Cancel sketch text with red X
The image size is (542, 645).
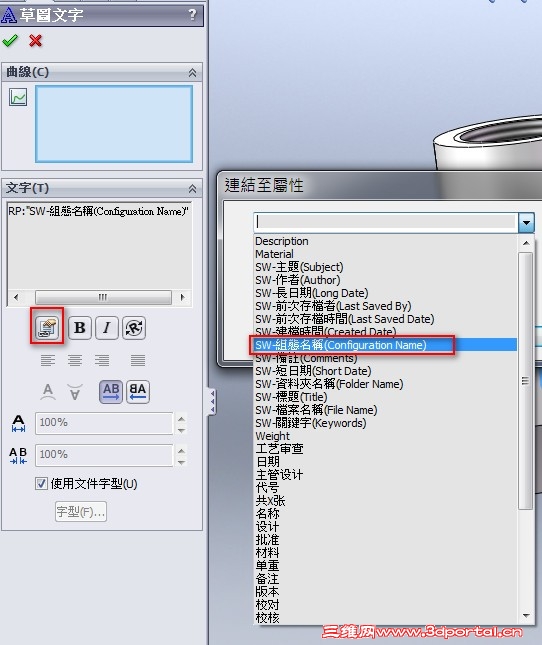(35, 40)
